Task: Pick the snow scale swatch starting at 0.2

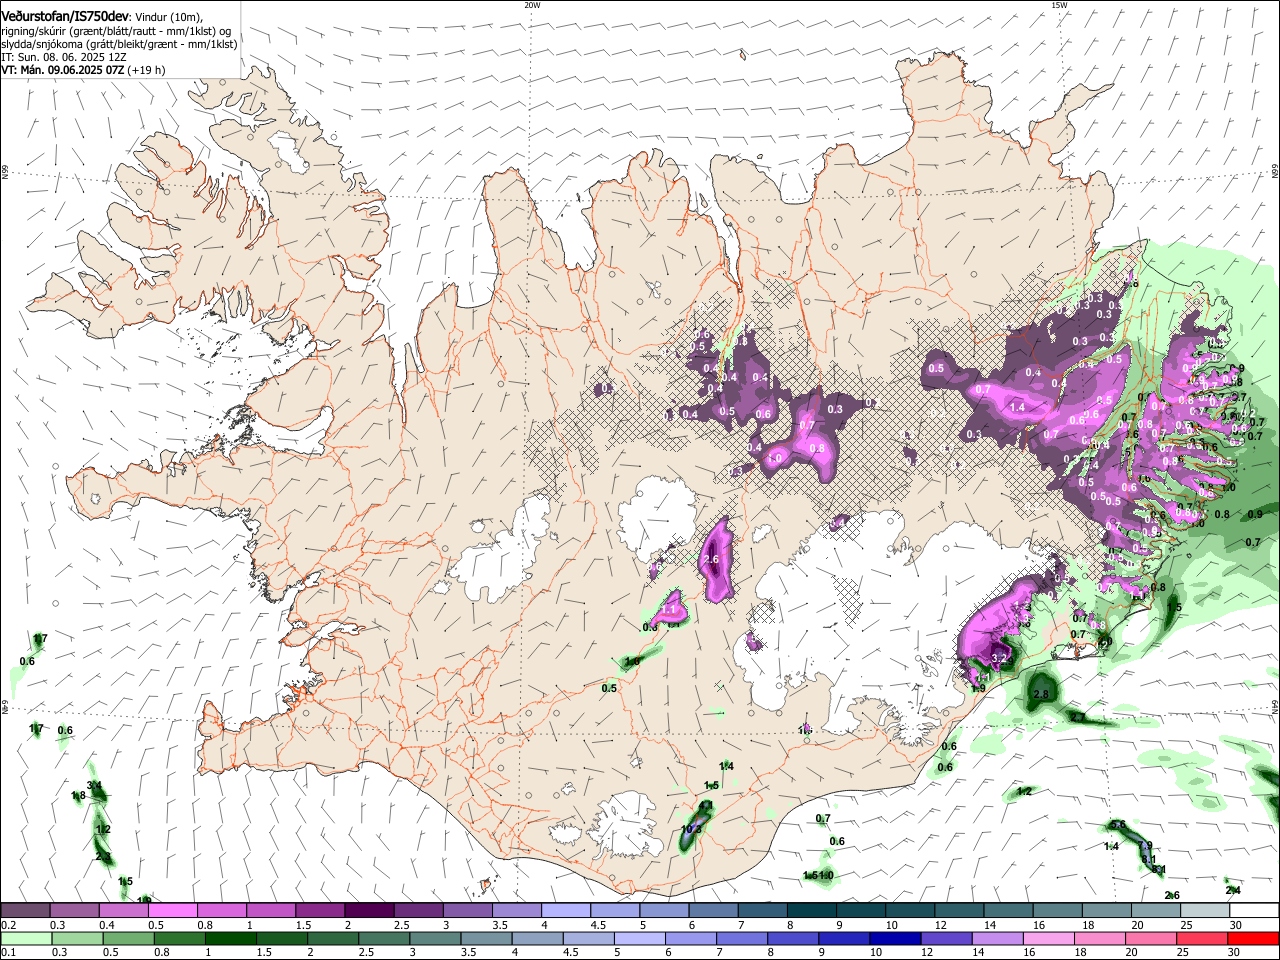Action: tap(25, 911)
